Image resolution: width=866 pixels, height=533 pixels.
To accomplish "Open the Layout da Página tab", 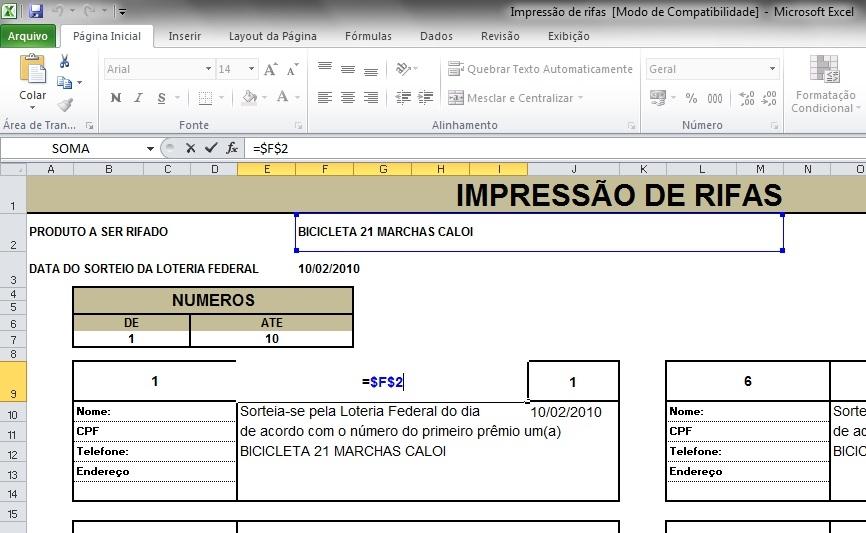I will pyautogui.click(x=272, y=36).
